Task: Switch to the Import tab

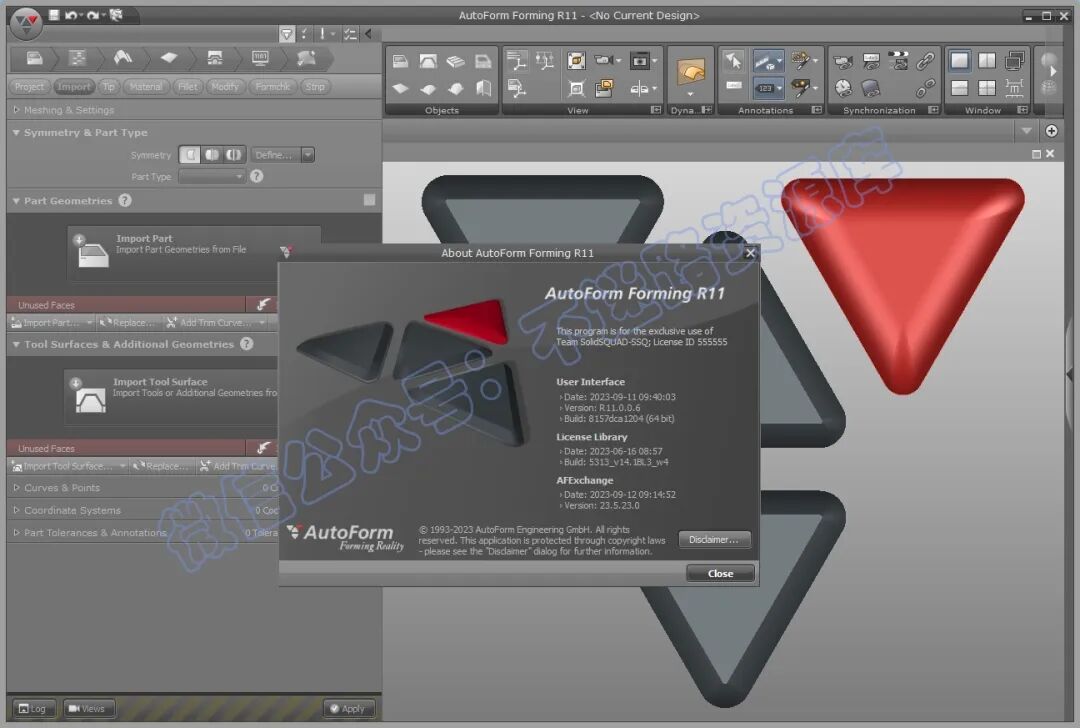Action: [x=74, y=87]
